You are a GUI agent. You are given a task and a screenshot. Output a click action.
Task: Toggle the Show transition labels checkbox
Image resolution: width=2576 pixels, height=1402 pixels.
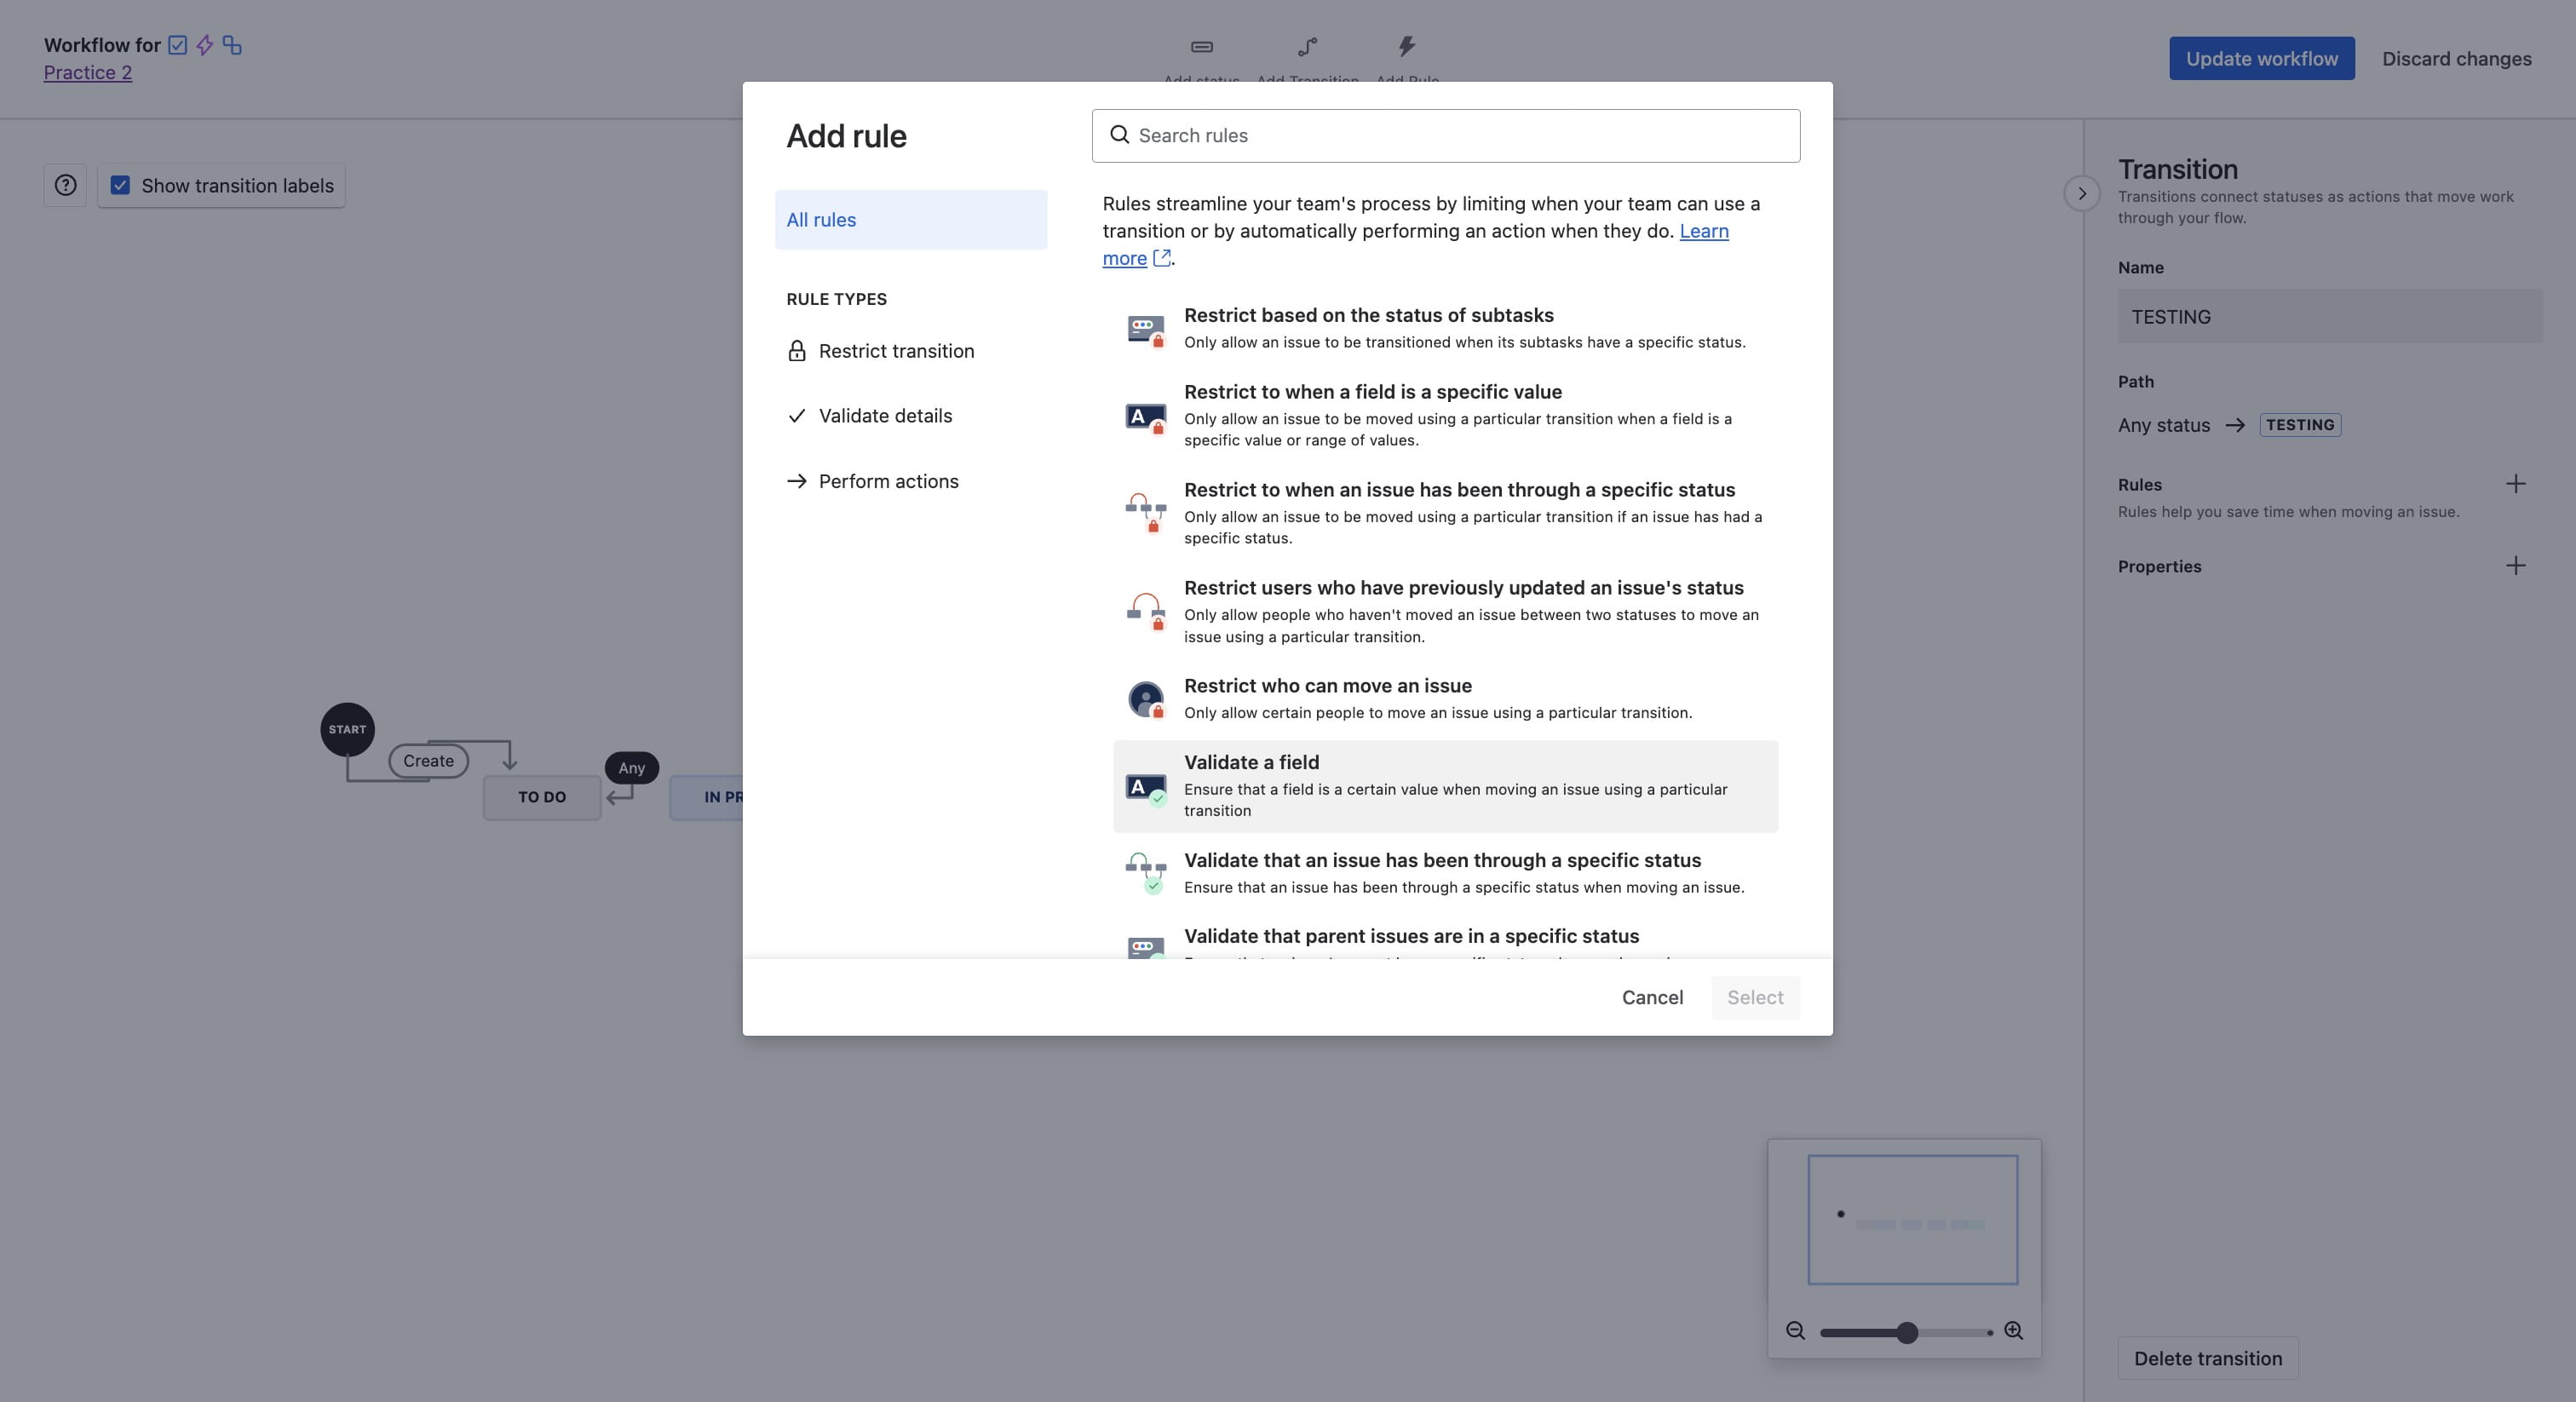120,185
